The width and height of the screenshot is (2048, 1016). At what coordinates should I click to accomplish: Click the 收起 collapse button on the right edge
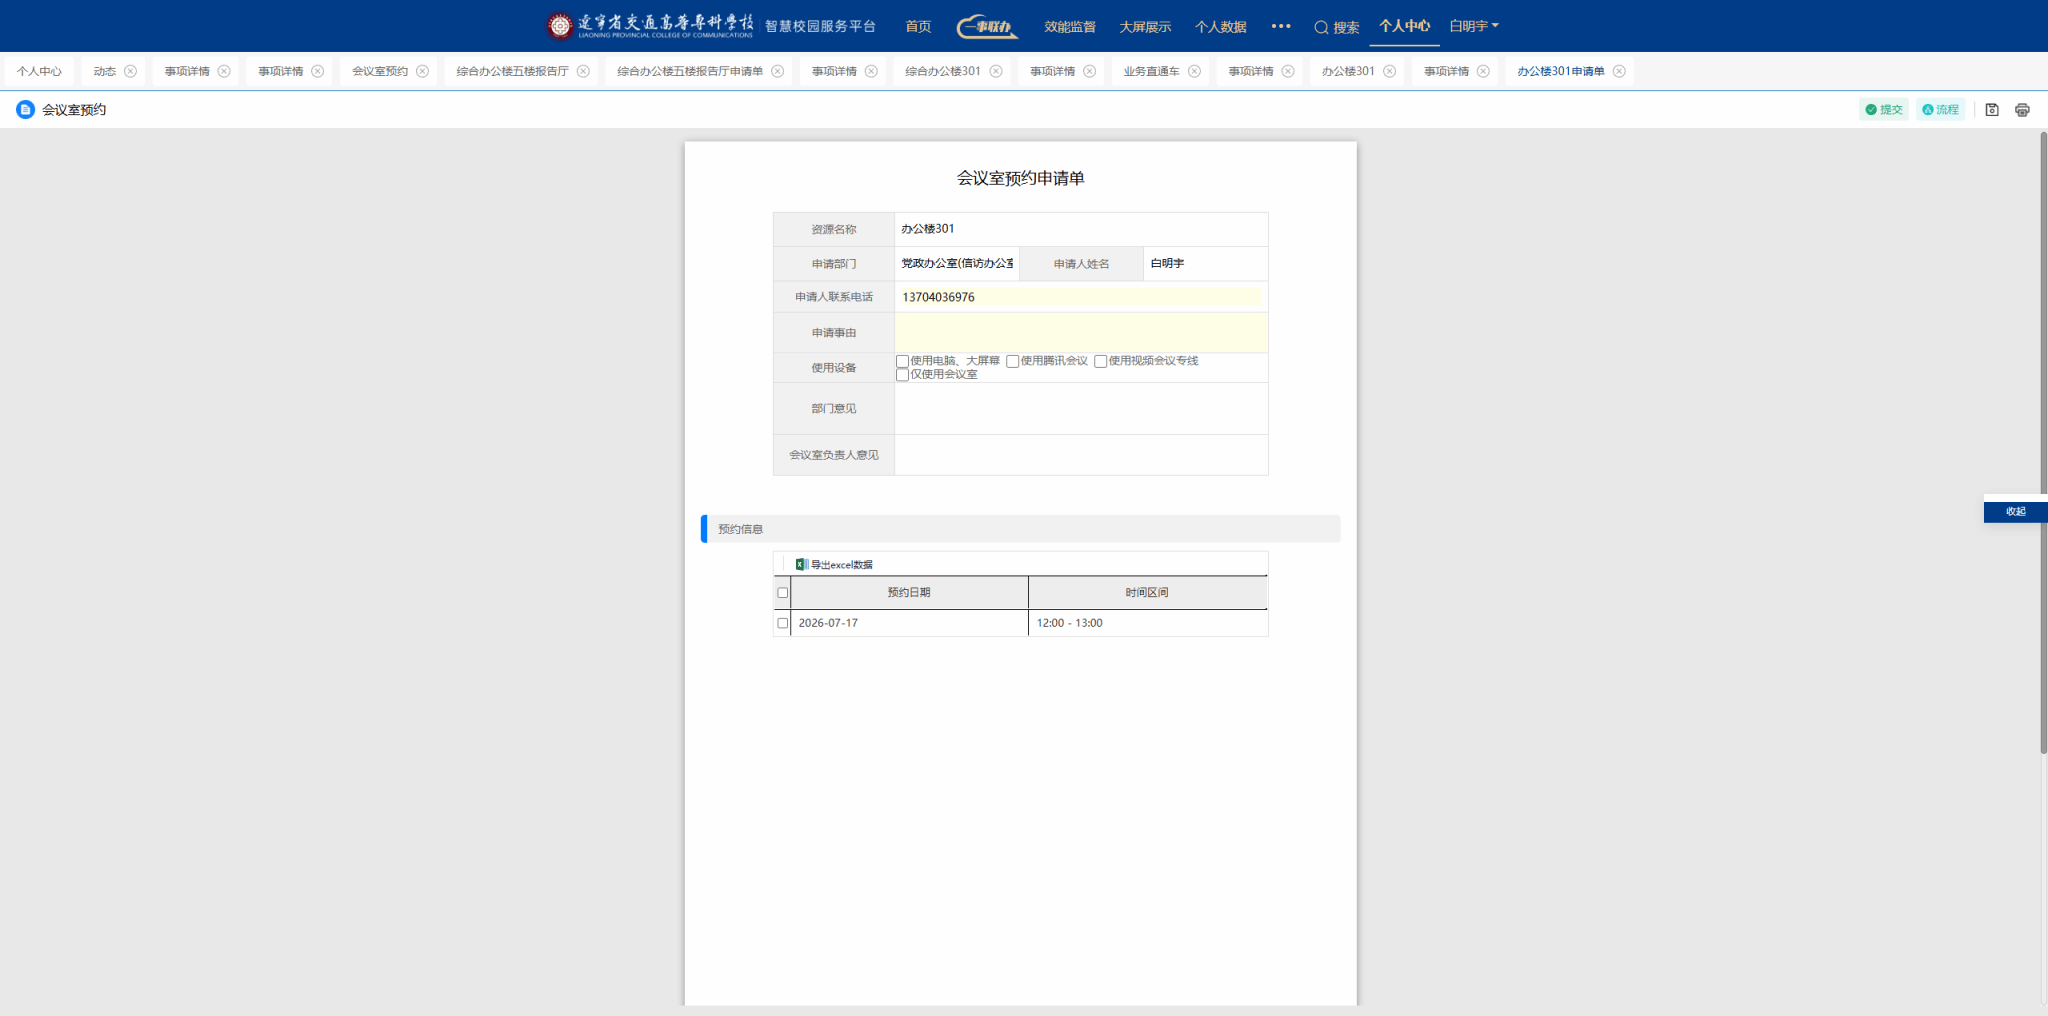pos(2015,511)
